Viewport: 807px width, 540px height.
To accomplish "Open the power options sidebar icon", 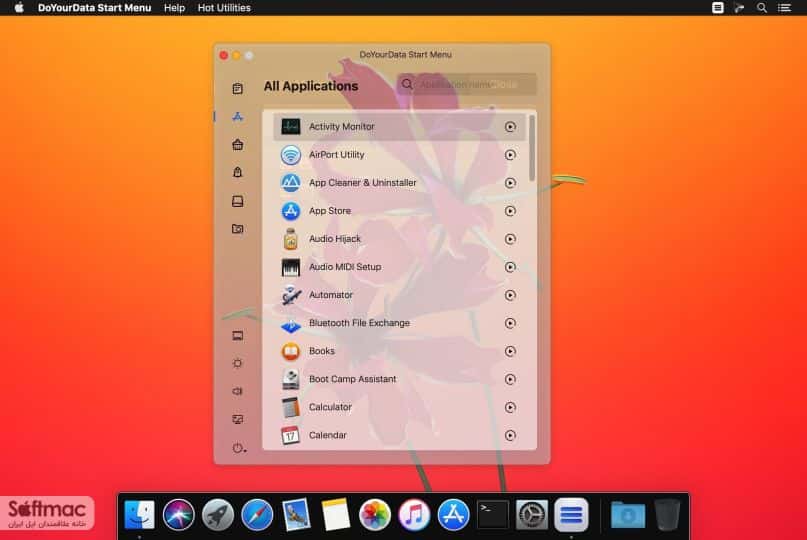I will tap(238, 448).
